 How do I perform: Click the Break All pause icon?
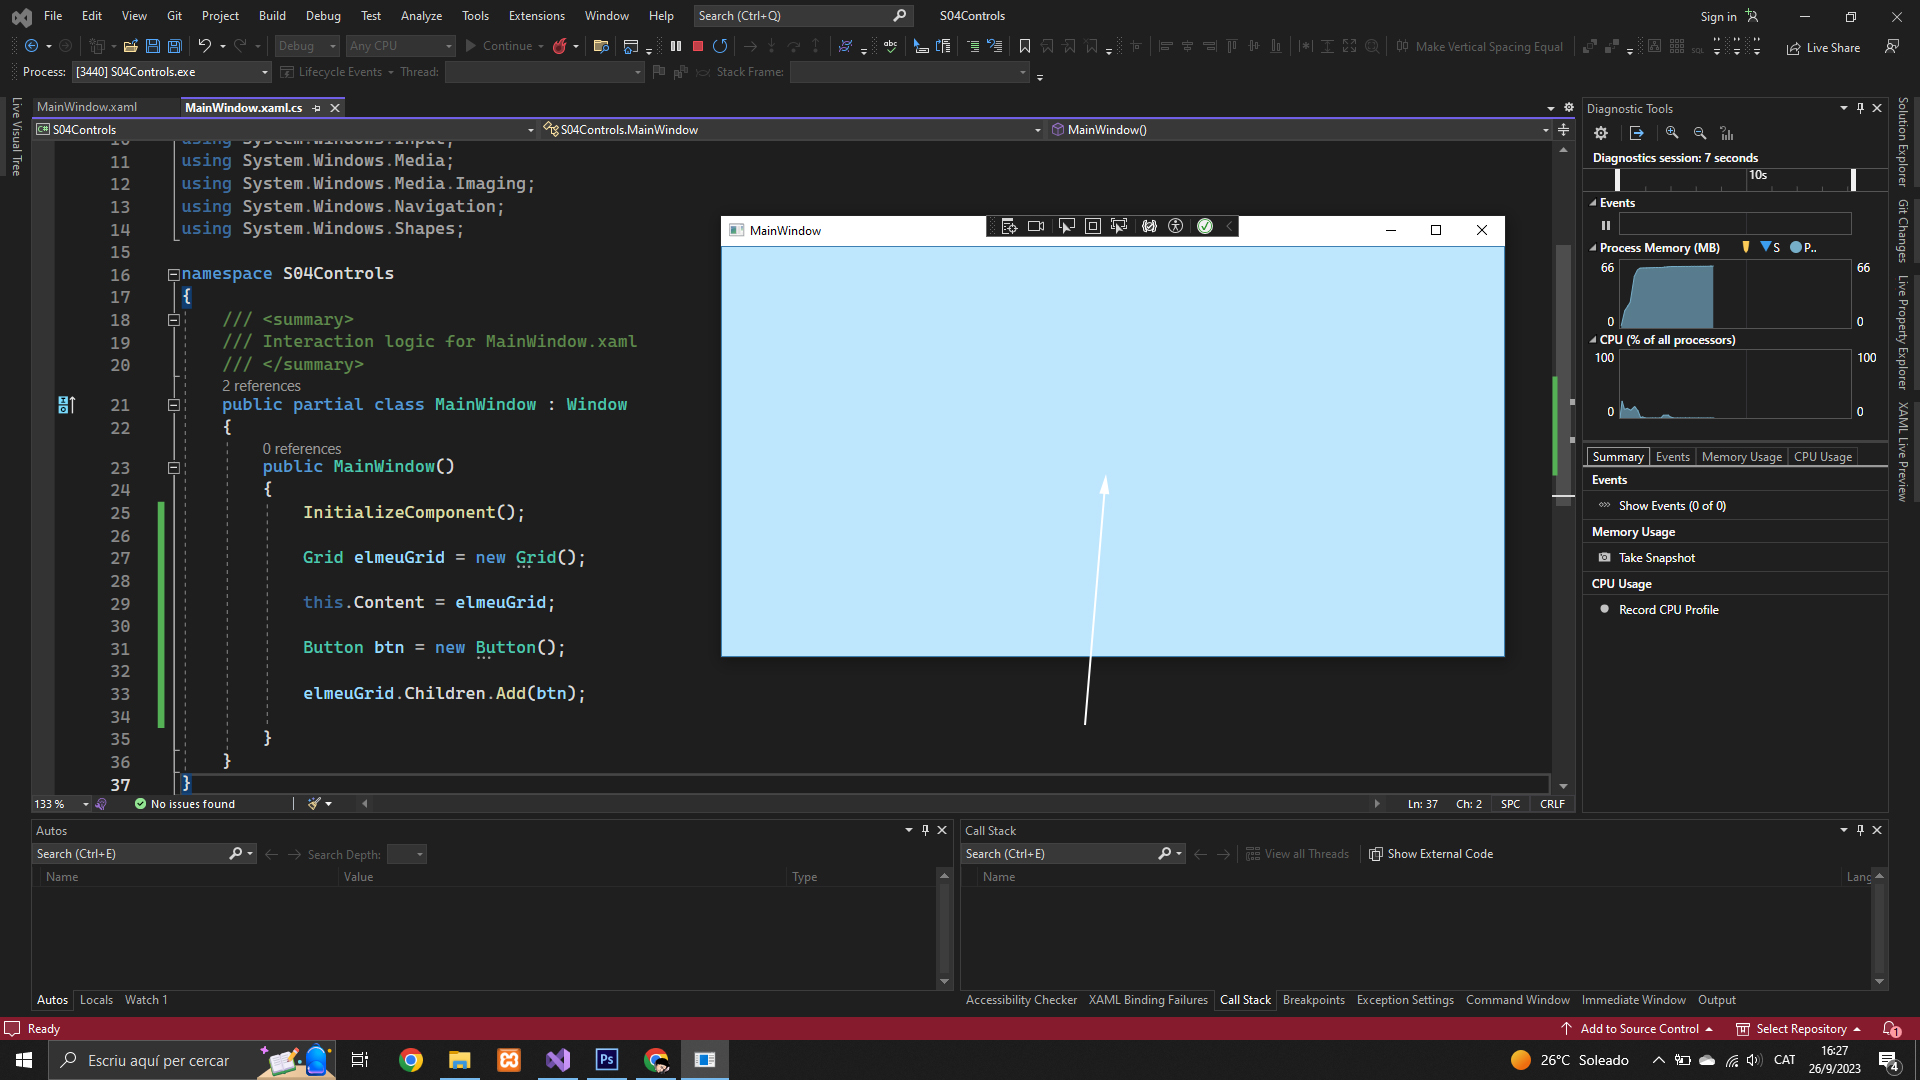tap(676, 46)
